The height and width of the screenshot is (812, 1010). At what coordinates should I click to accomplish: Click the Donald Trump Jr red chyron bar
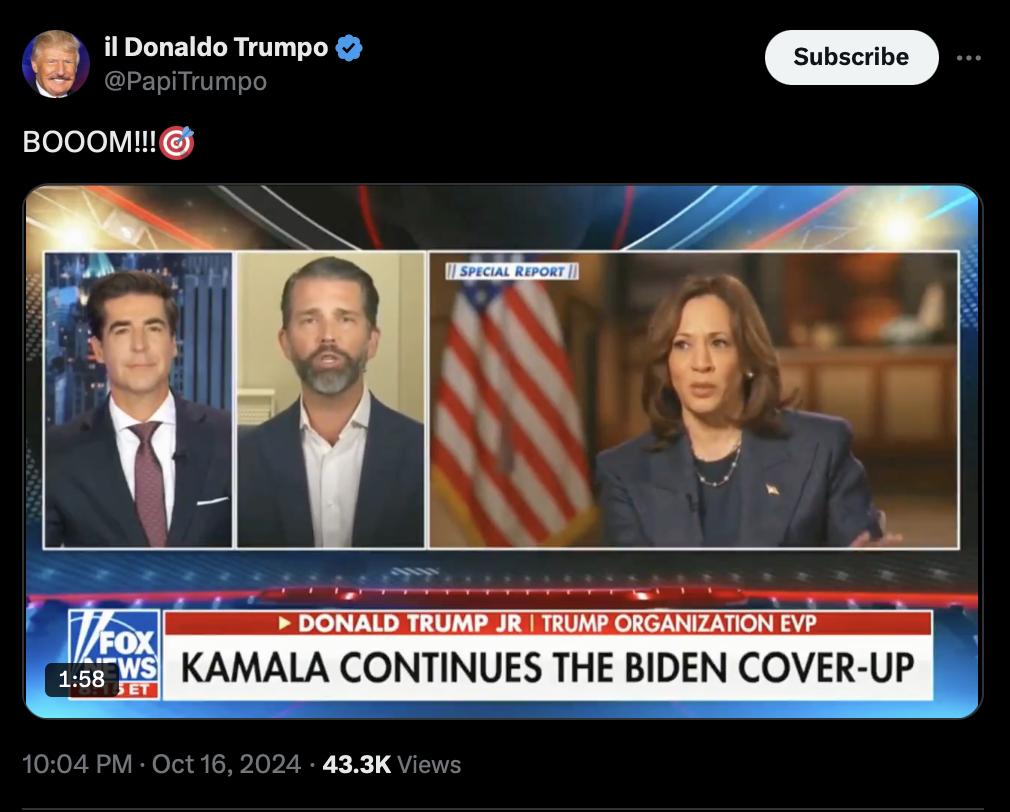coord(548,623)
